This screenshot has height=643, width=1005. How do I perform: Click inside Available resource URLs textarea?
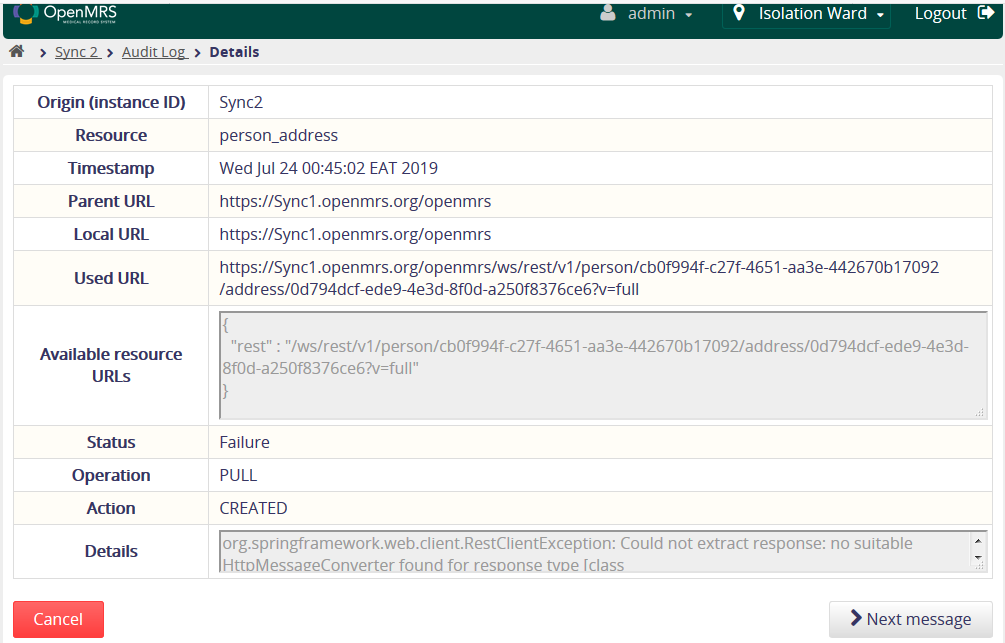pos(602,365)
